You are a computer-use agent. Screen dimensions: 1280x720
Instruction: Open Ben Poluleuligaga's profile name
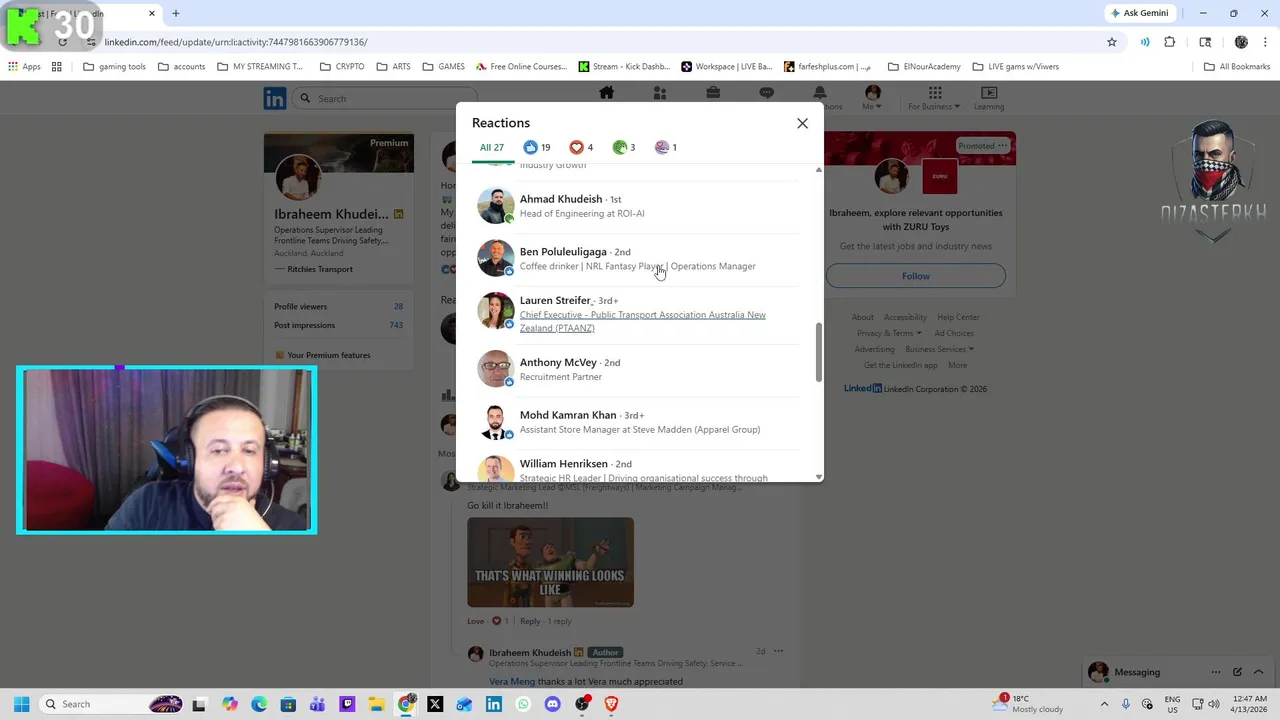click(x=563, y=252)
